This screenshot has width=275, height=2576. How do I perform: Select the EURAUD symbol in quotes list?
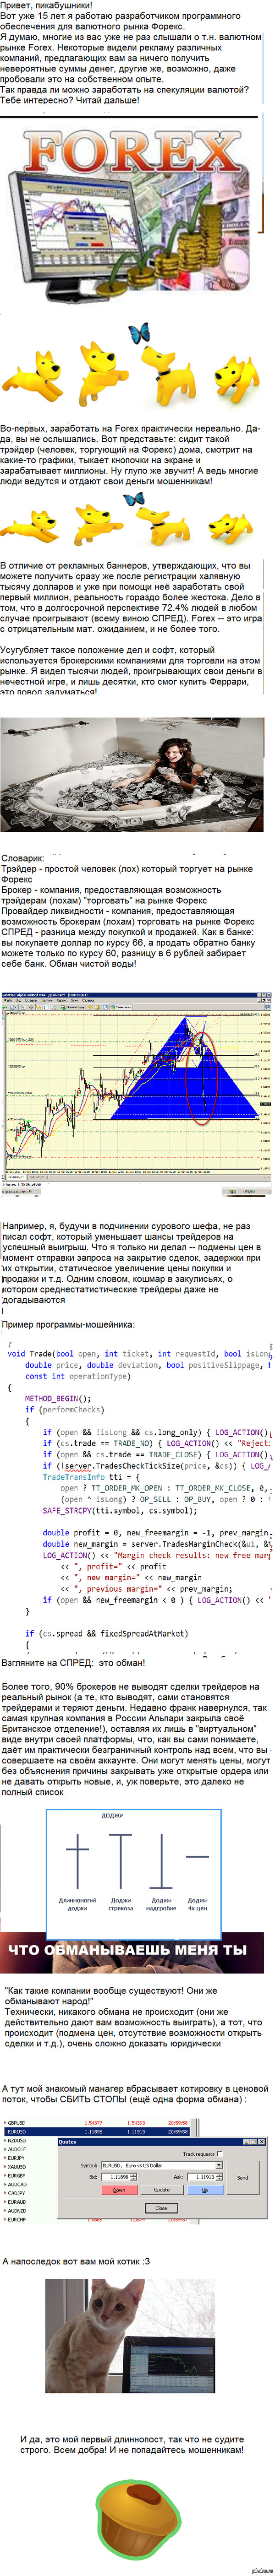coord(17,2202)
